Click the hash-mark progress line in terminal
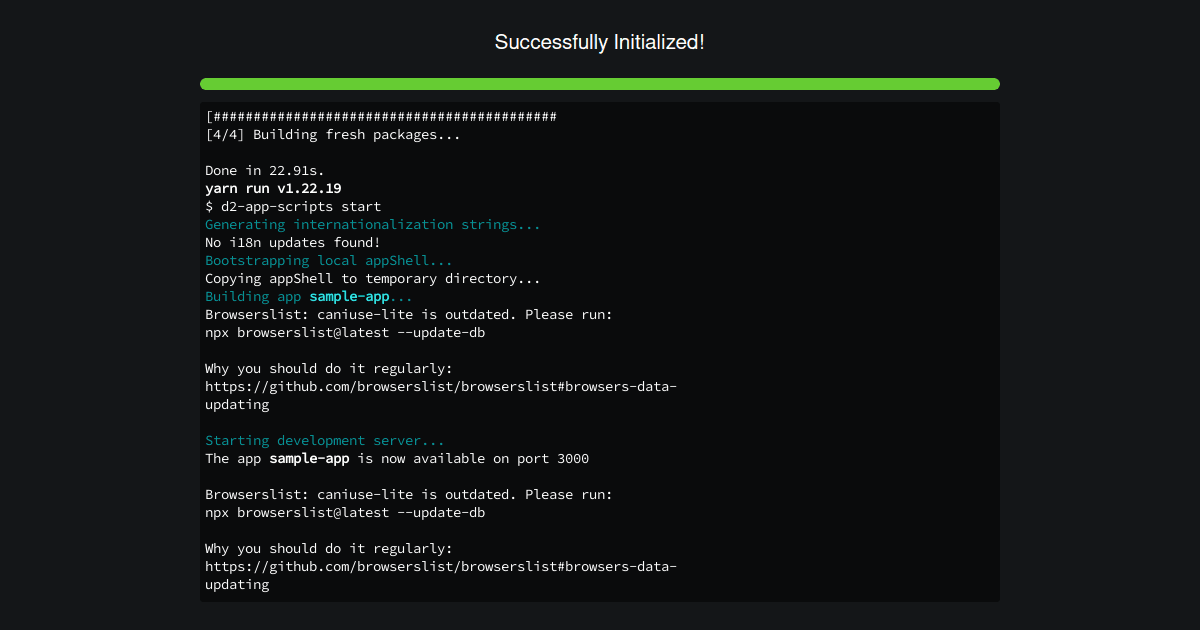The width and height of the screenshot is (1200, 630). click(381, 116)
